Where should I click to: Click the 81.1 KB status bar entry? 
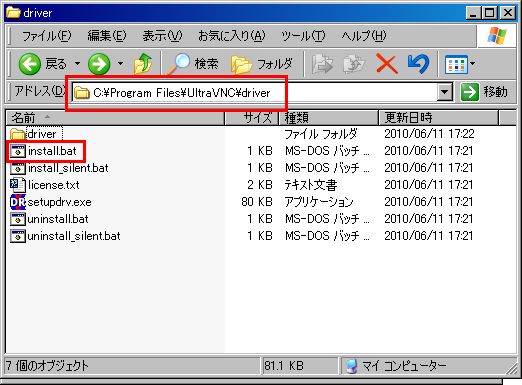click(x=284, y=366)
